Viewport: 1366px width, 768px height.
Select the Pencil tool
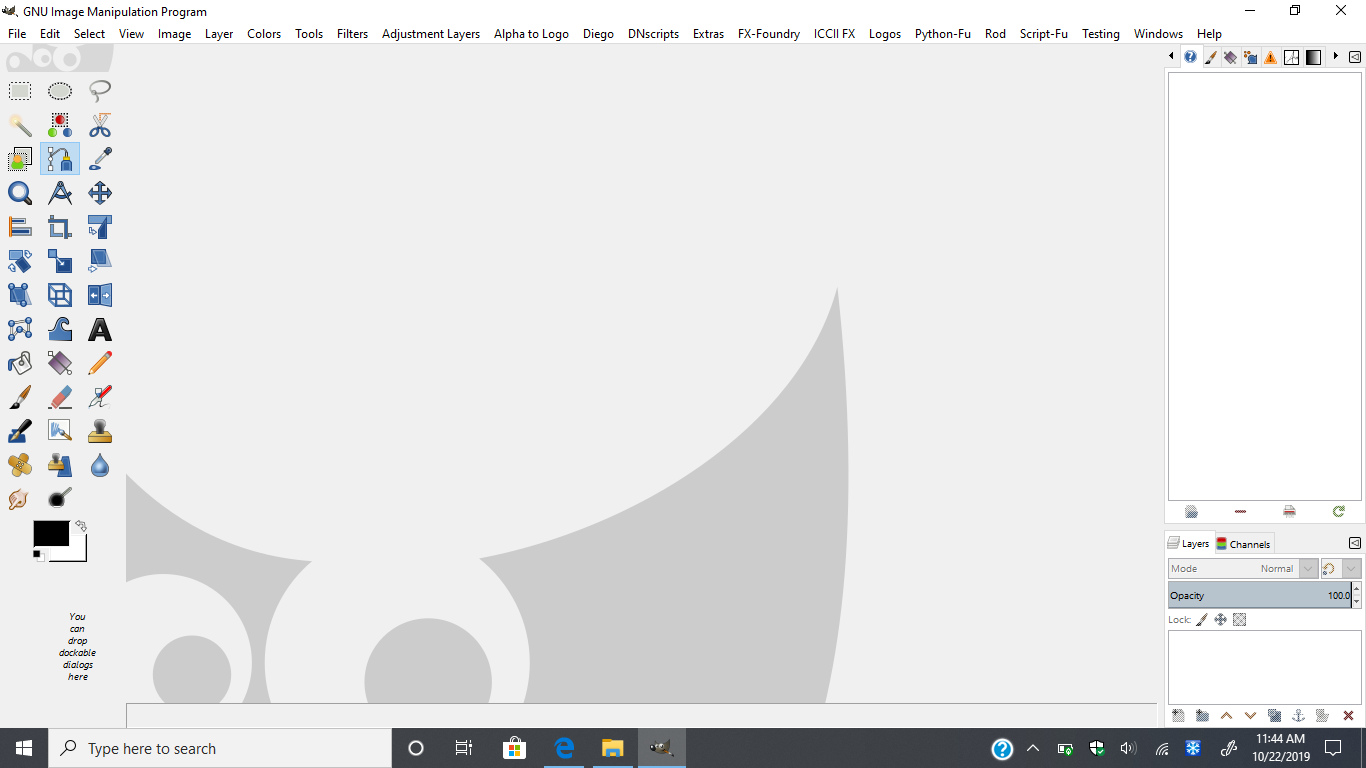click(100, 363)
